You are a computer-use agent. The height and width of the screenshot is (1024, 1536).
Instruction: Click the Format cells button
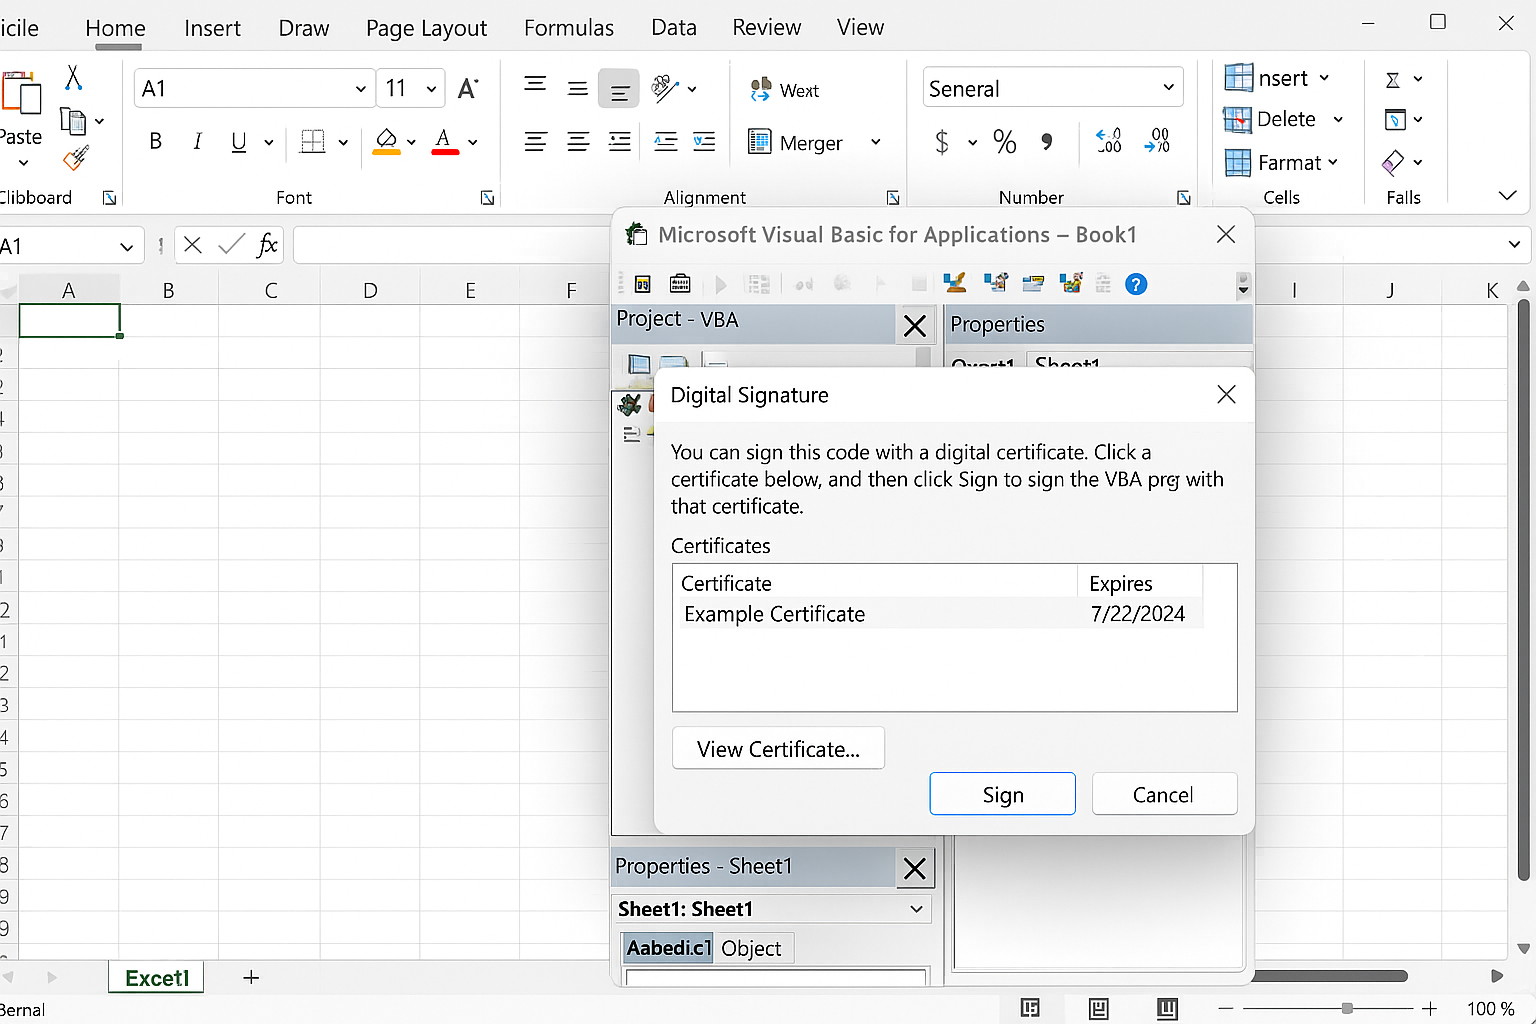tap(1281, 162)
